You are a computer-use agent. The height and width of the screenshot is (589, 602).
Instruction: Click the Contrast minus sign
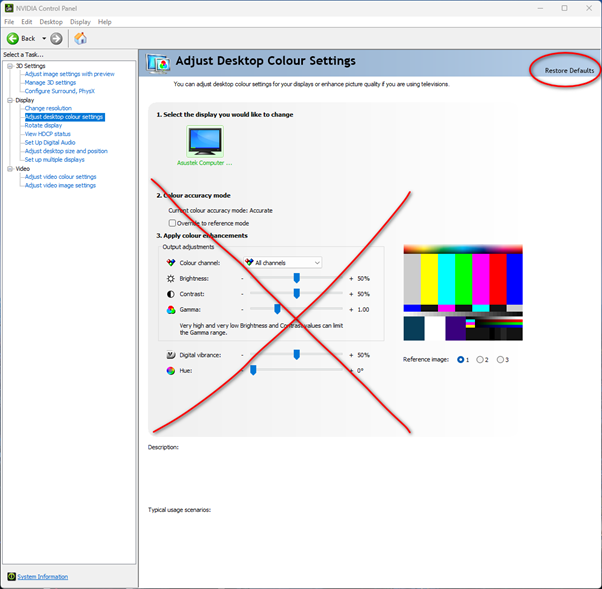pos(242,294)
